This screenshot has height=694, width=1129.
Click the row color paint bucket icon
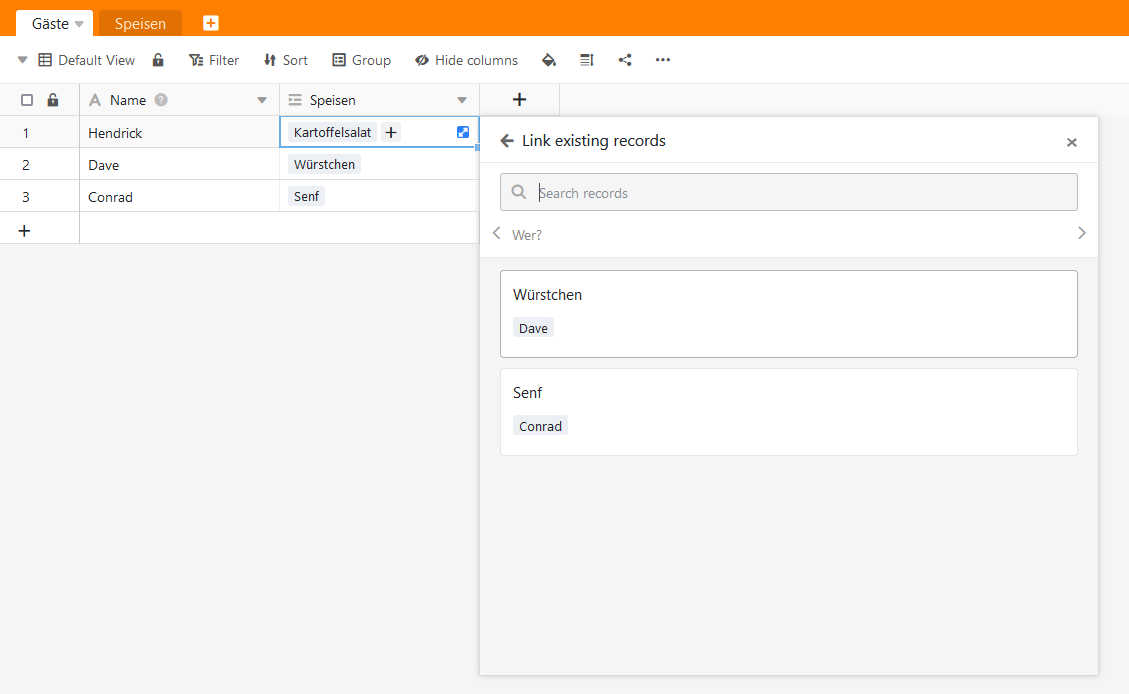click(548, 60)
